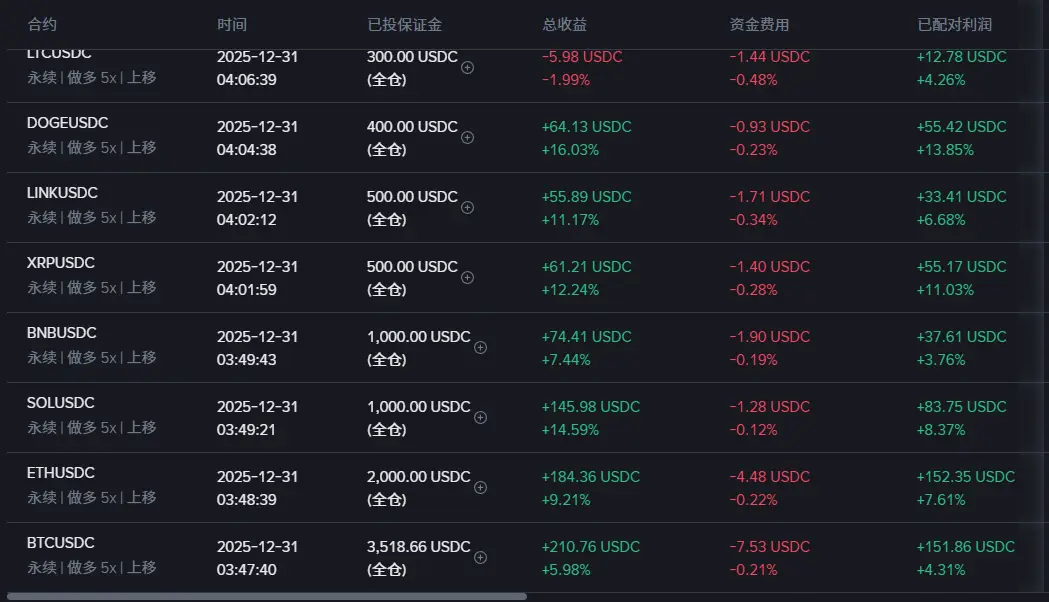
Task: Open the SOLUSDC grid details
Action: click(x=61, y=403)
